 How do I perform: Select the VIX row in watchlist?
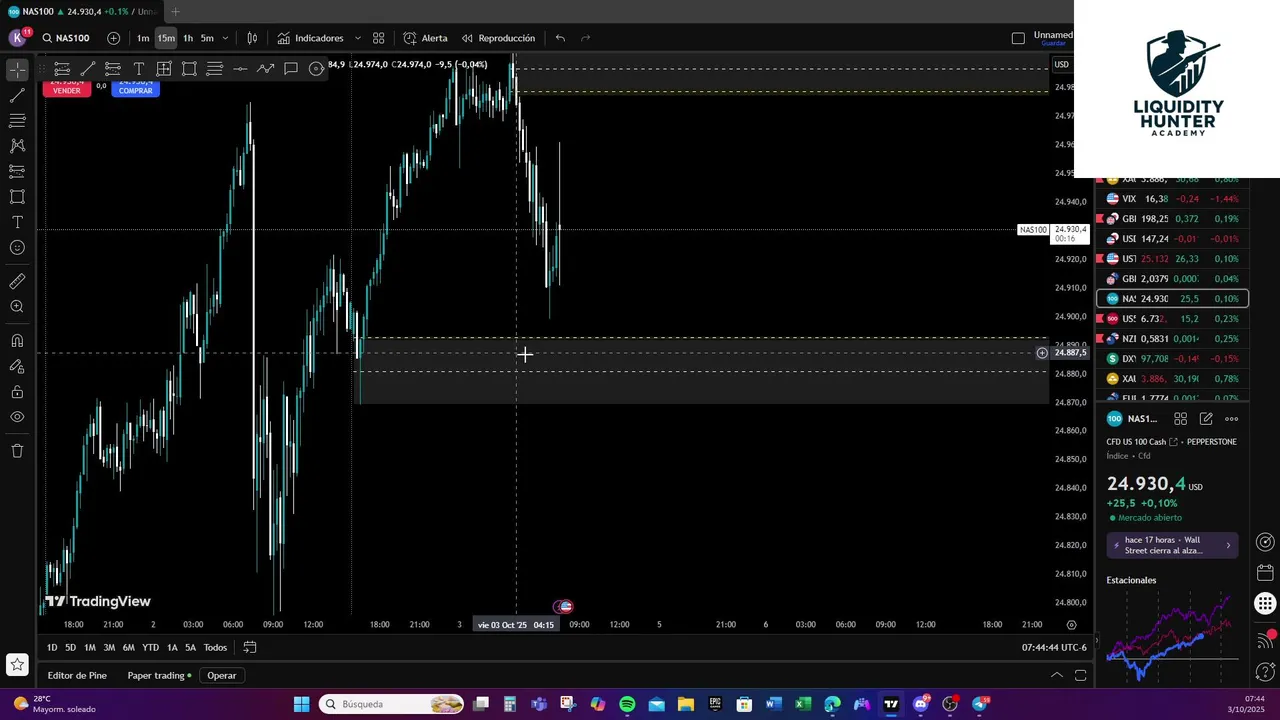[x=1172, y=199]
